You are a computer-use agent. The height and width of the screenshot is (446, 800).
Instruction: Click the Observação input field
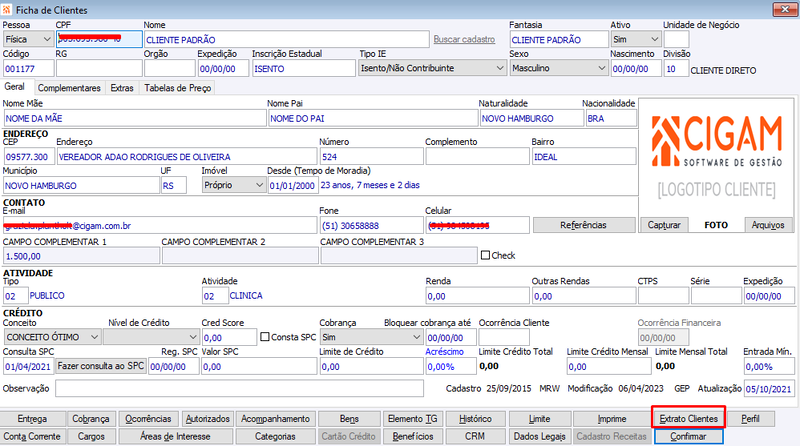point(239,388)
